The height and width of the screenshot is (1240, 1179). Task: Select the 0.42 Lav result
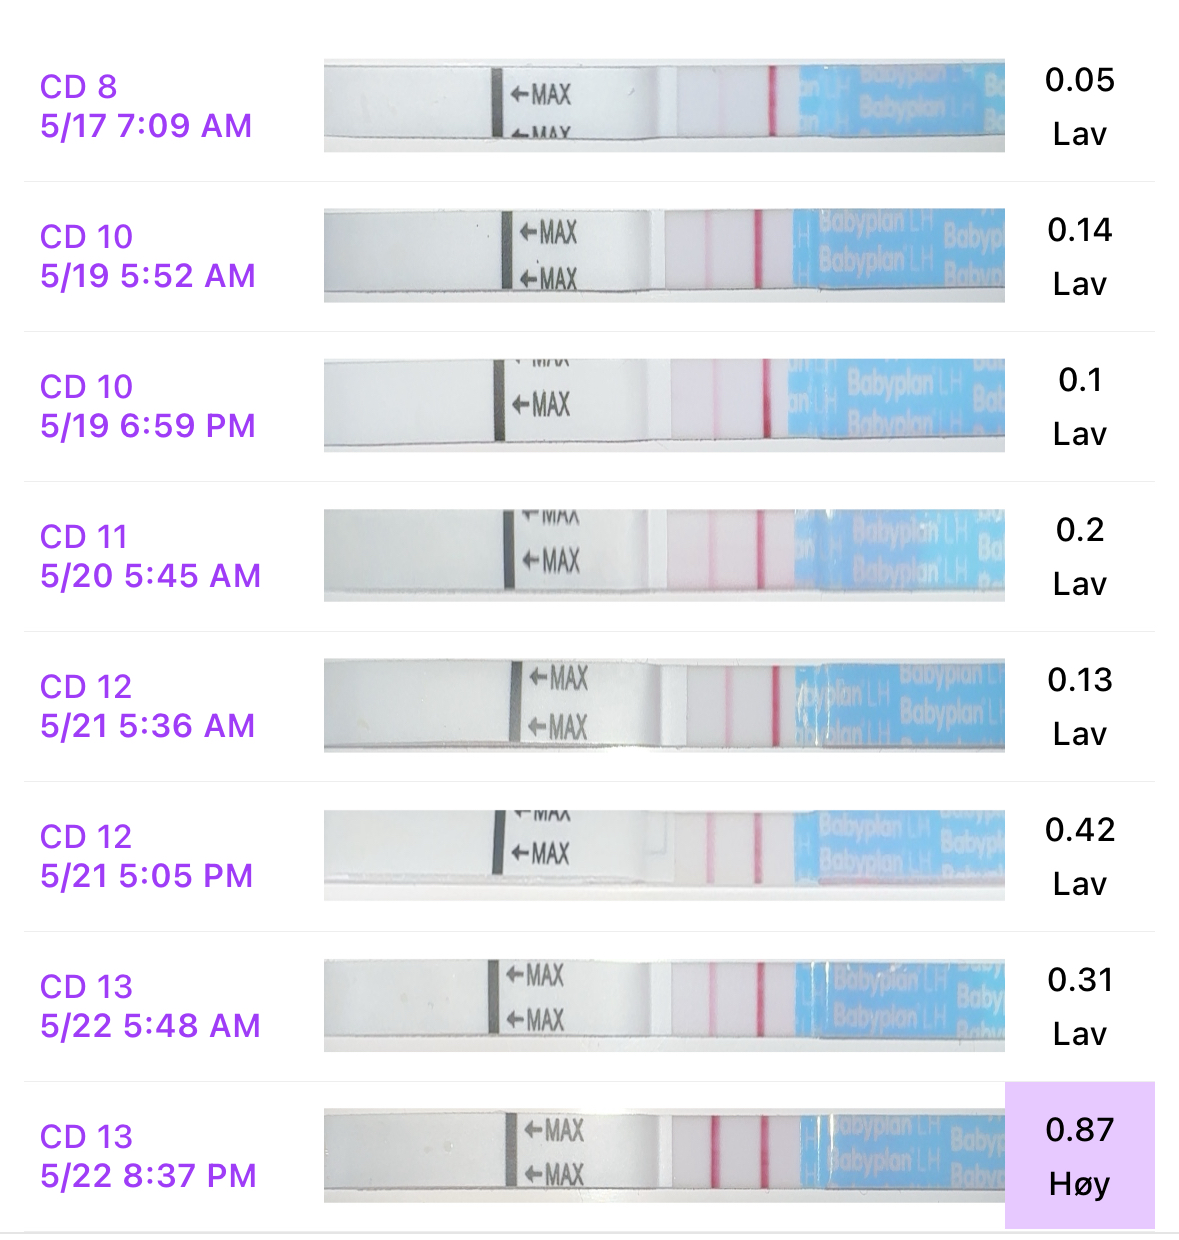click(x=1079, y=856)
